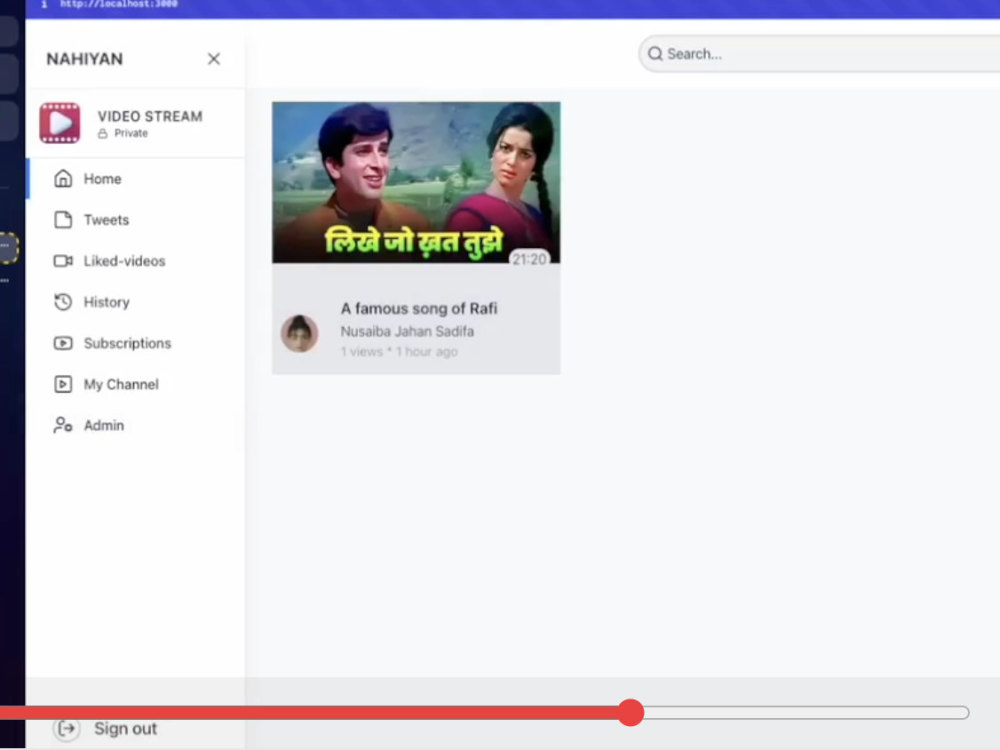Screen dimensions: 1000x750
Task: Open the Rafi song video thumbnail
Action: [416, 182]
